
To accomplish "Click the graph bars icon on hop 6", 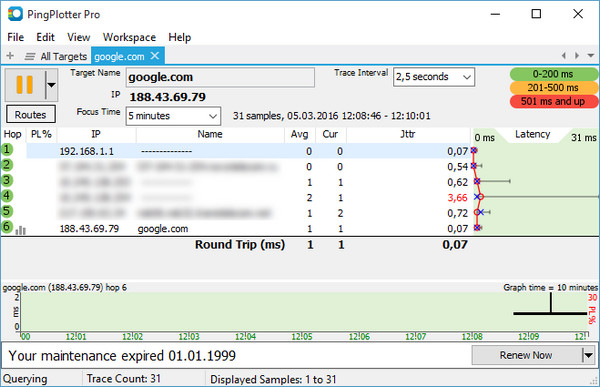I will 21,230.
